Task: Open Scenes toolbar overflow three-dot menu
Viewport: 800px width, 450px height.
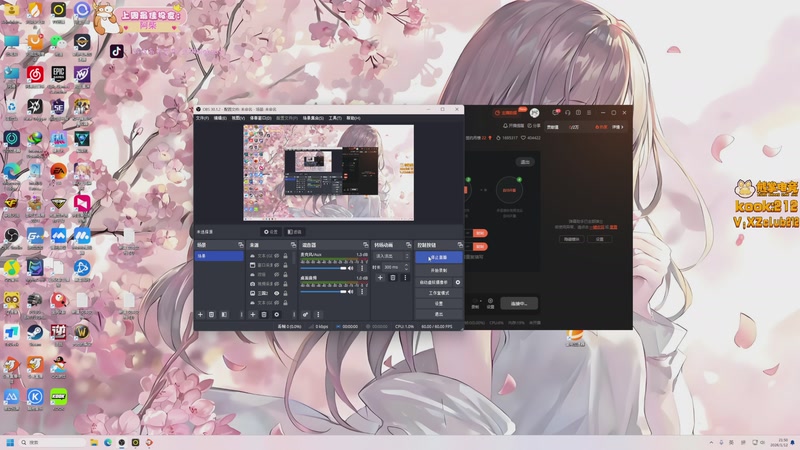Action: pyautogui.click(x=242, y=315)
